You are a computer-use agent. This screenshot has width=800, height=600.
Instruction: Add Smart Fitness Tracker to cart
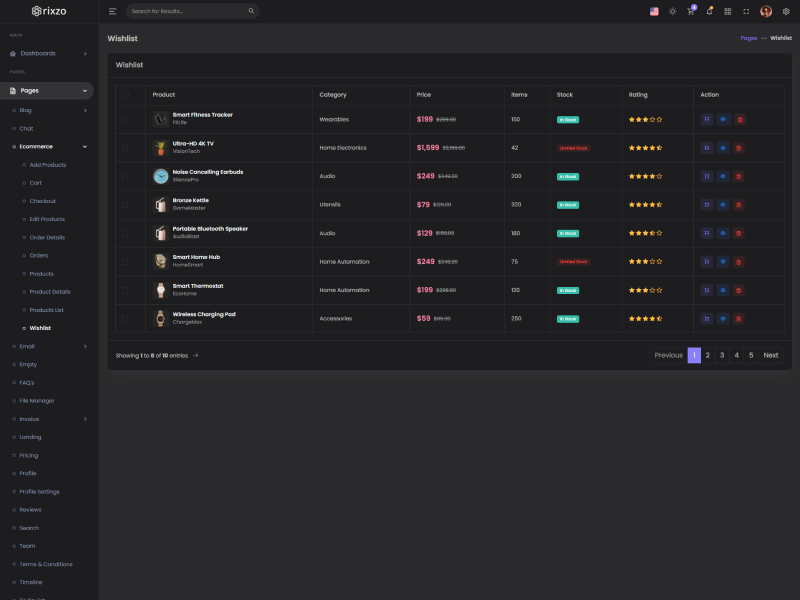point(707,119)
